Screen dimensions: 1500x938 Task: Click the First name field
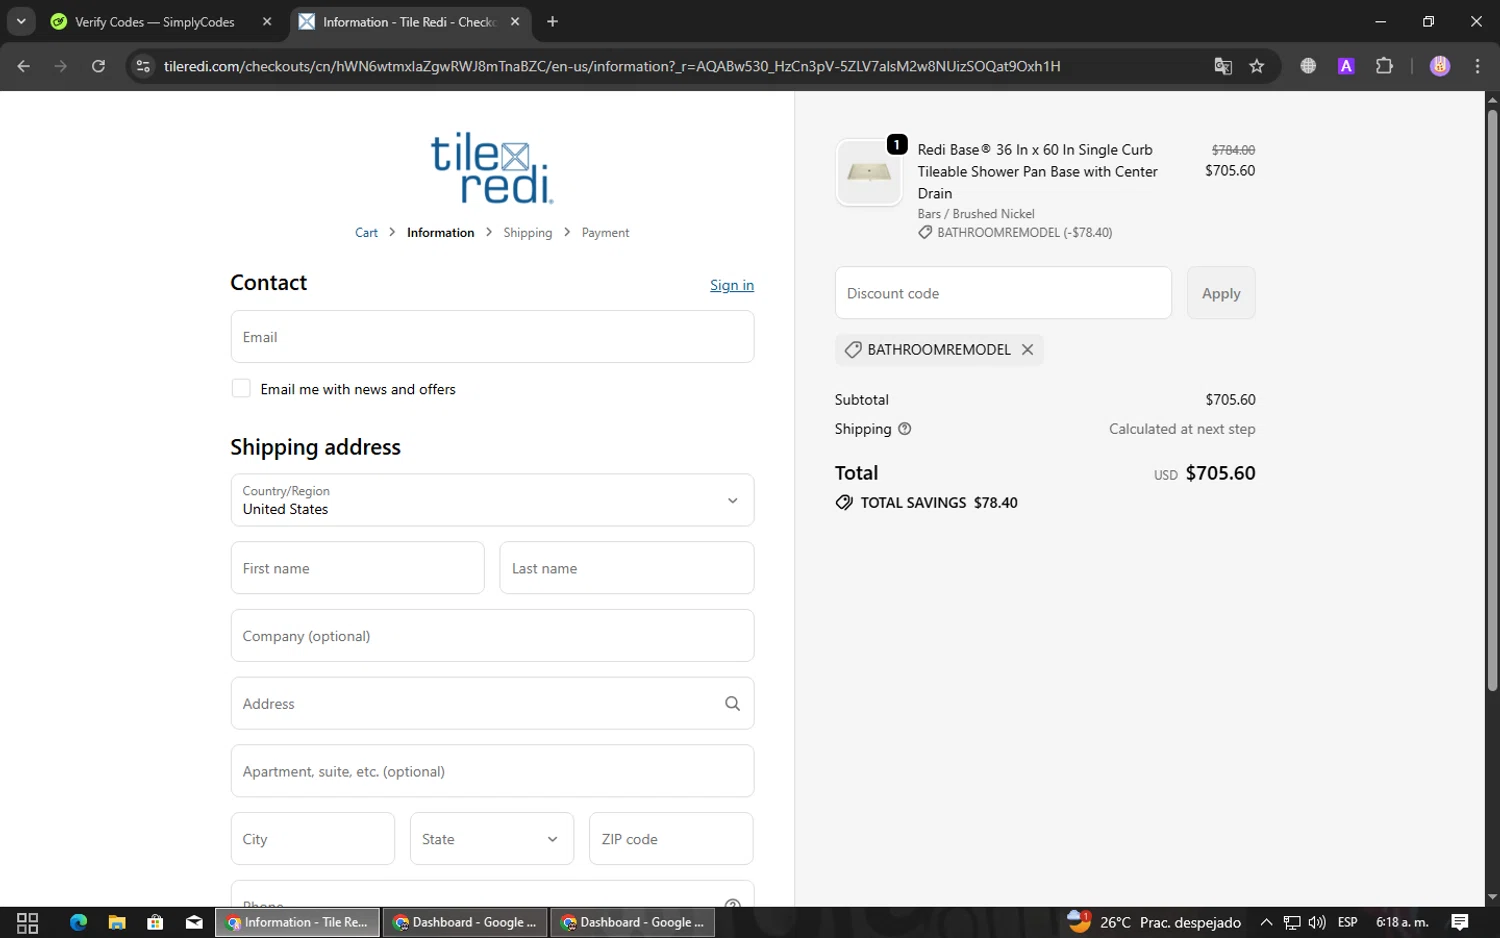coord(357,568)
